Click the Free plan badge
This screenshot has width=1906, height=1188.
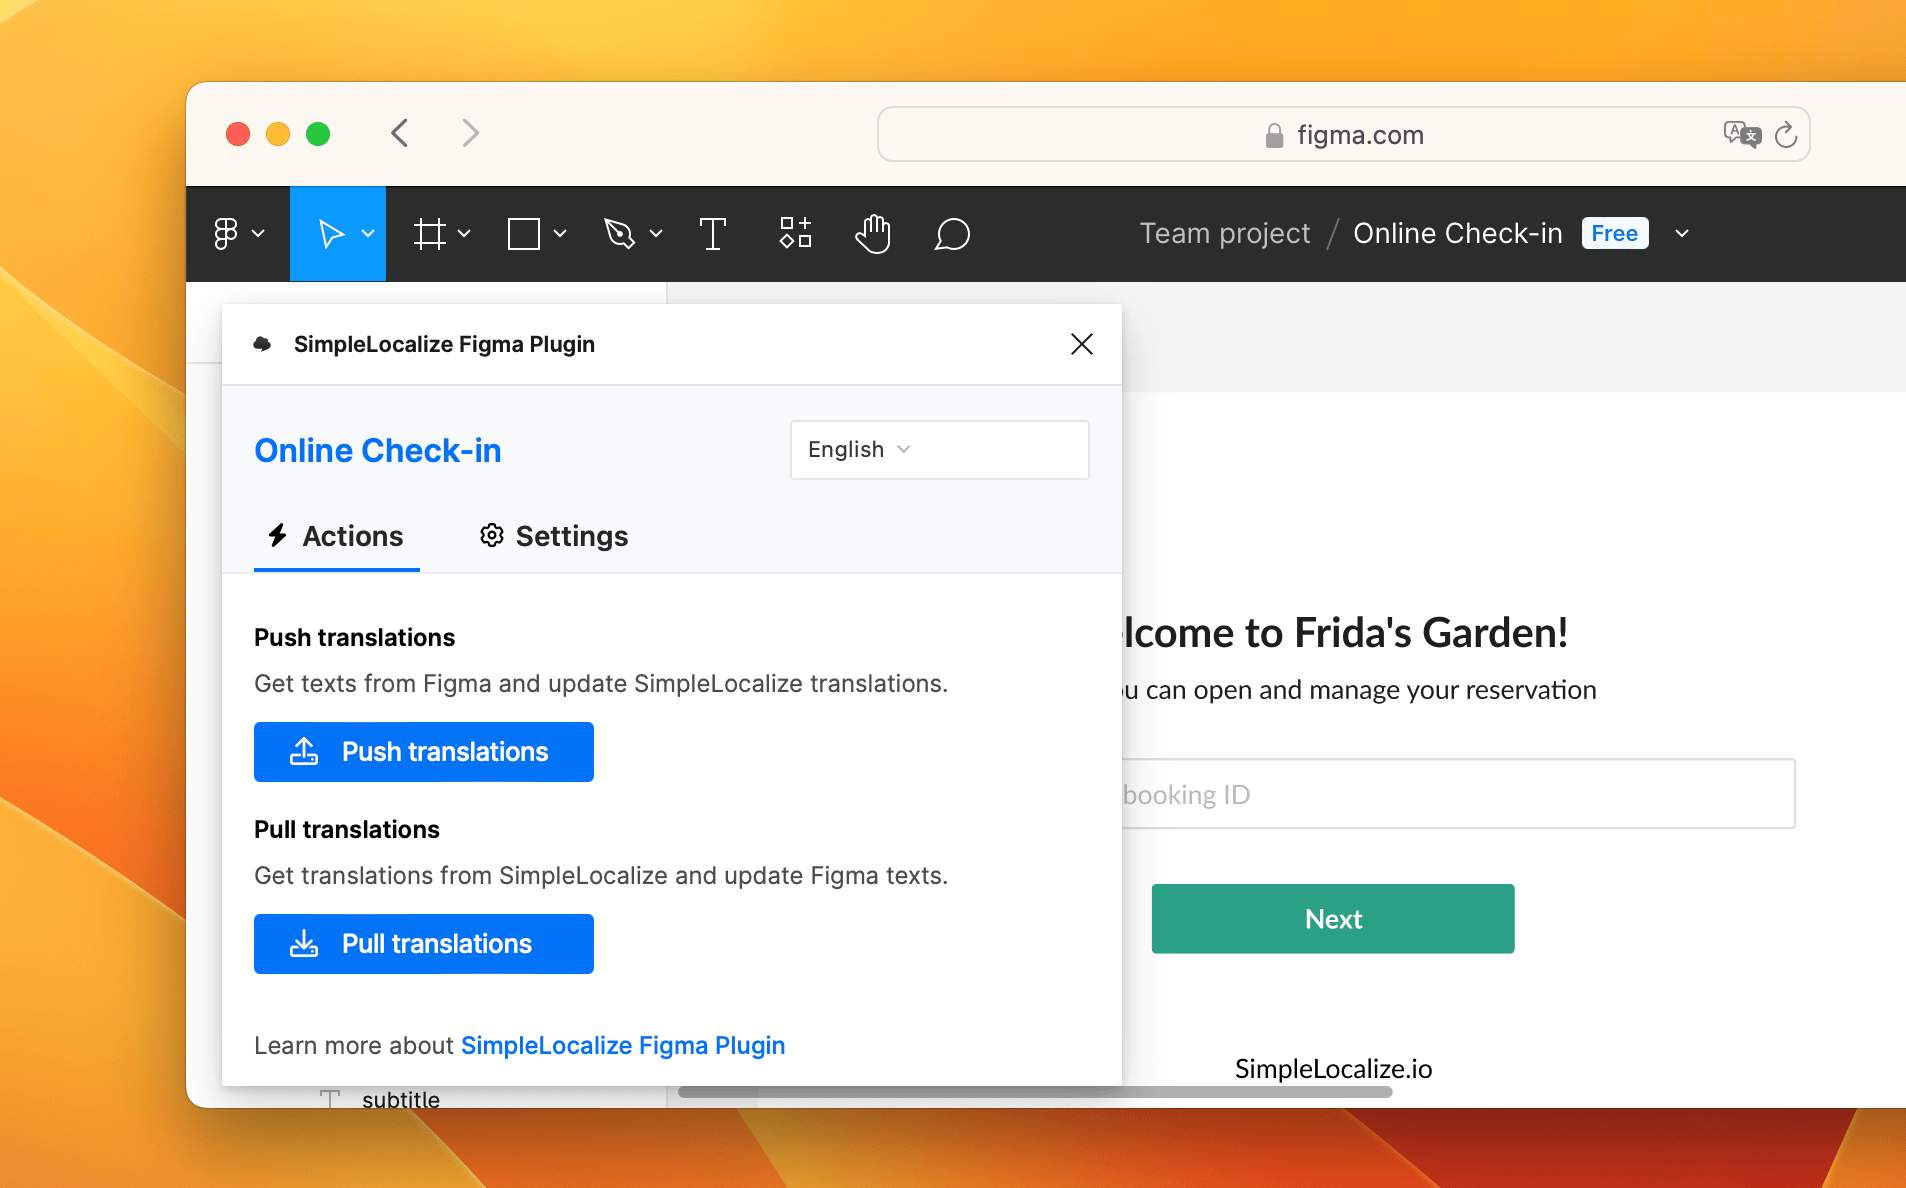(1615, 234)
